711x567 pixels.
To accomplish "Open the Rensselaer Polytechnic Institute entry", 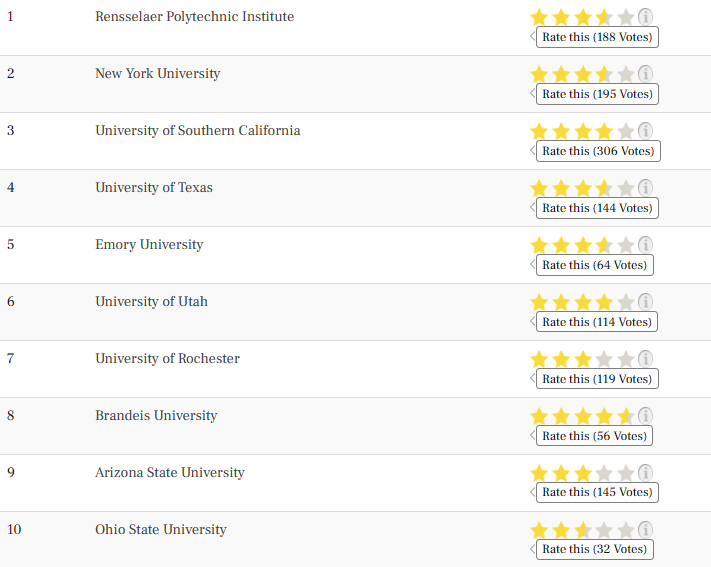I will [x=195, y=17].
